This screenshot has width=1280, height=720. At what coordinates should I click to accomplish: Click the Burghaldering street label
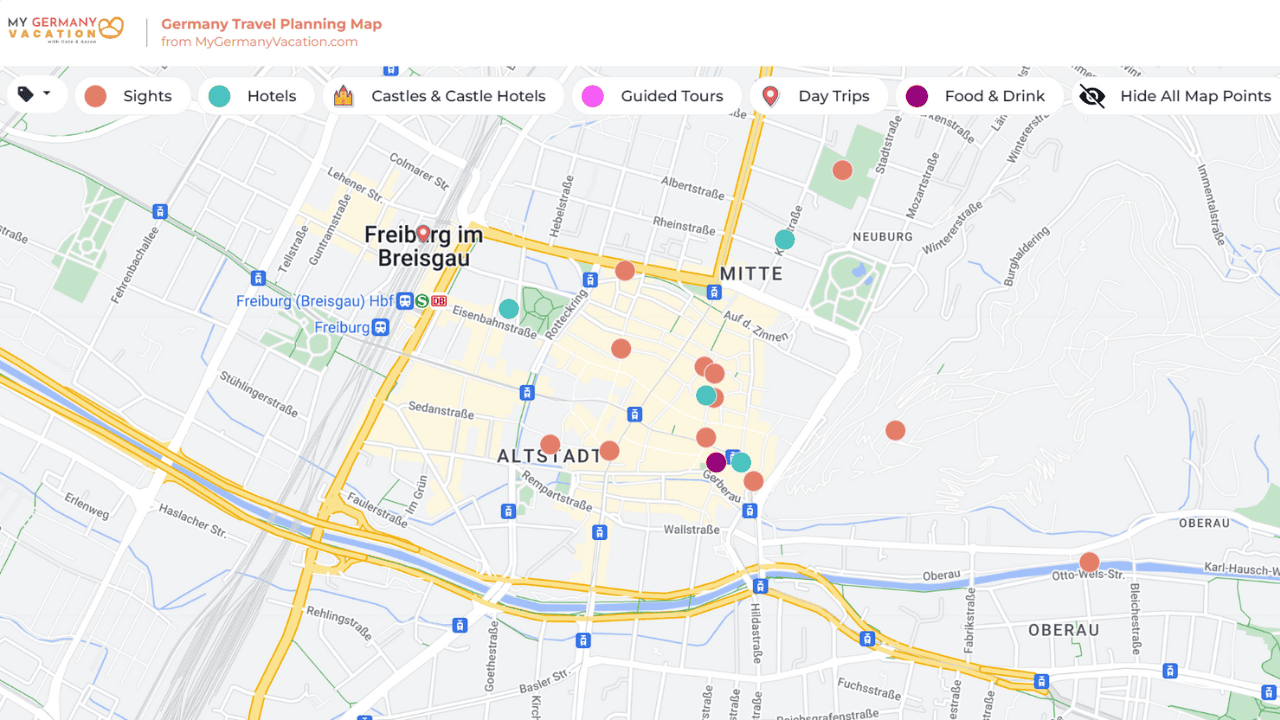click(1027, 256)
